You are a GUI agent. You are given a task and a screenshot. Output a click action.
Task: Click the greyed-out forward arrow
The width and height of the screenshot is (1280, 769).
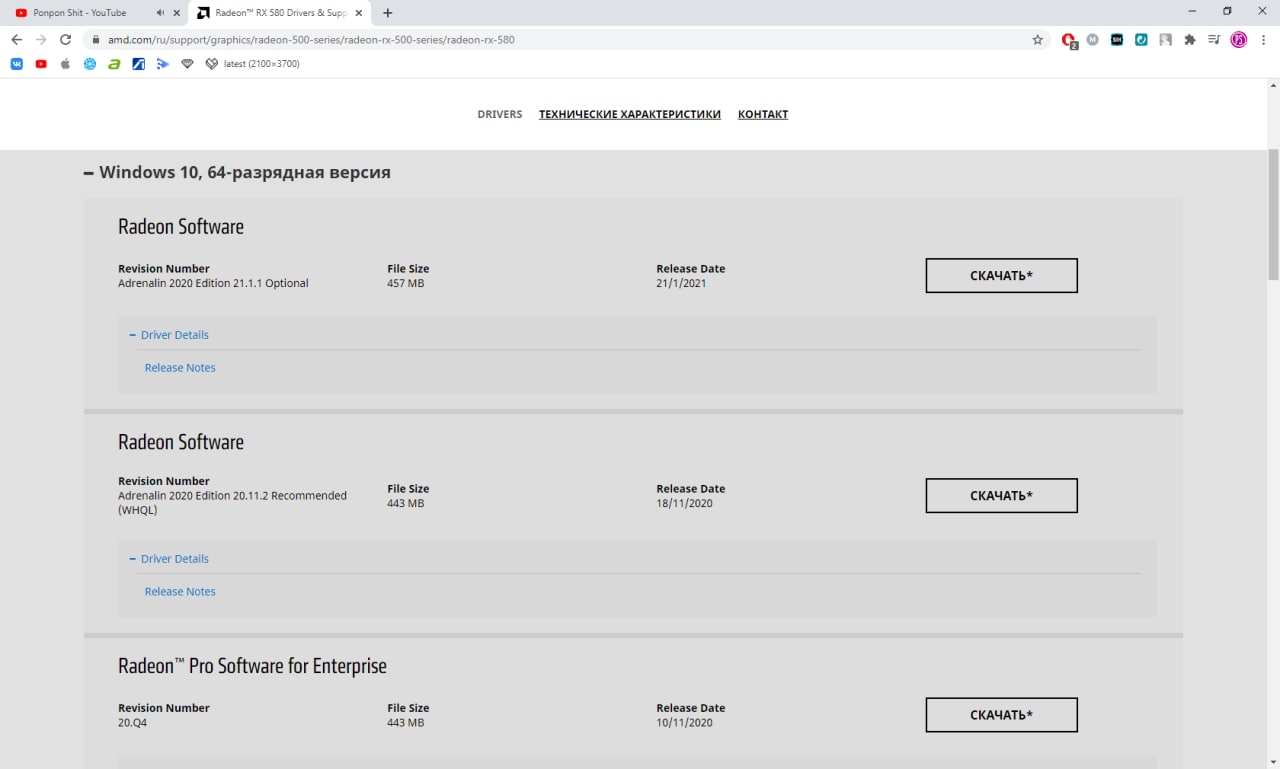(x=41, y=40)
